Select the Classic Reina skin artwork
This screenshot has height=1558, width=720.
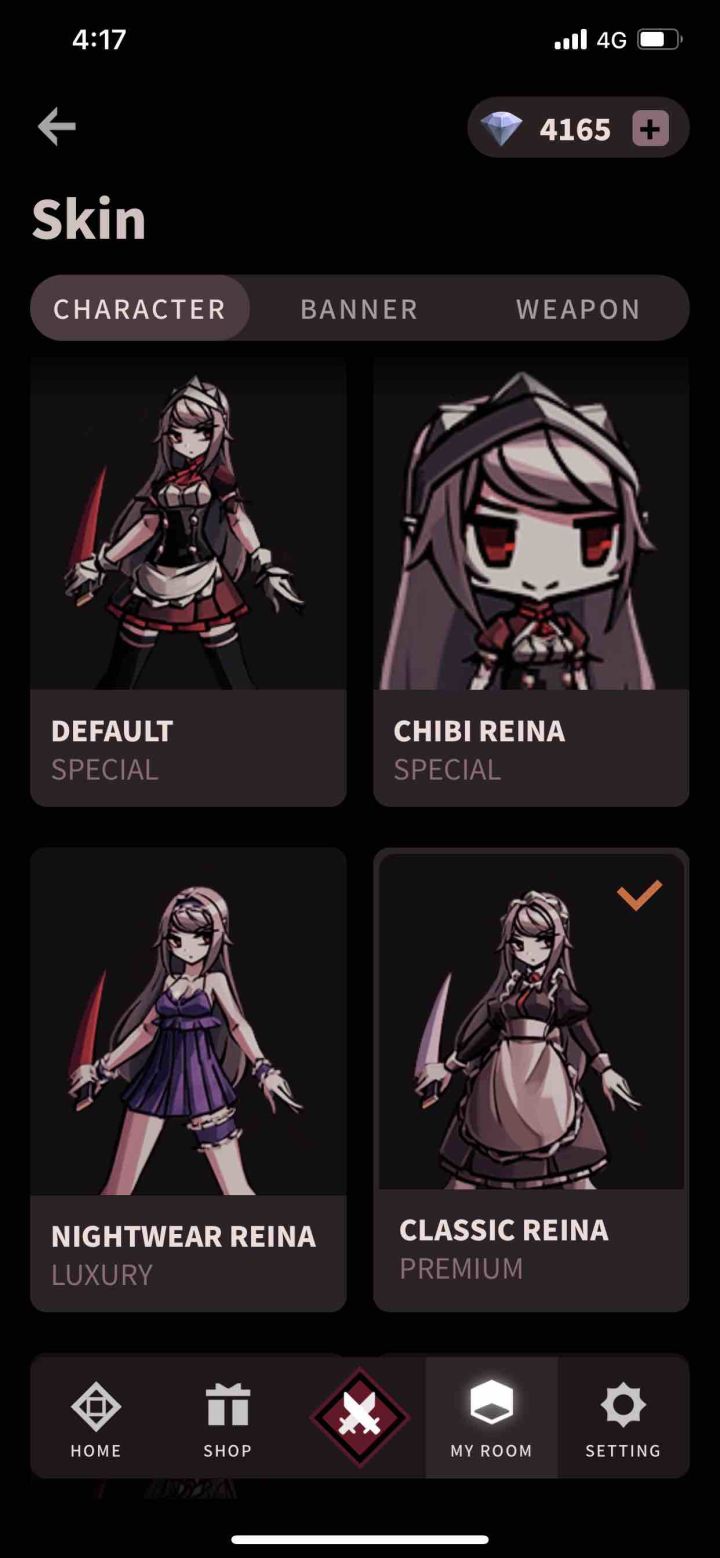coord(531,1021)
